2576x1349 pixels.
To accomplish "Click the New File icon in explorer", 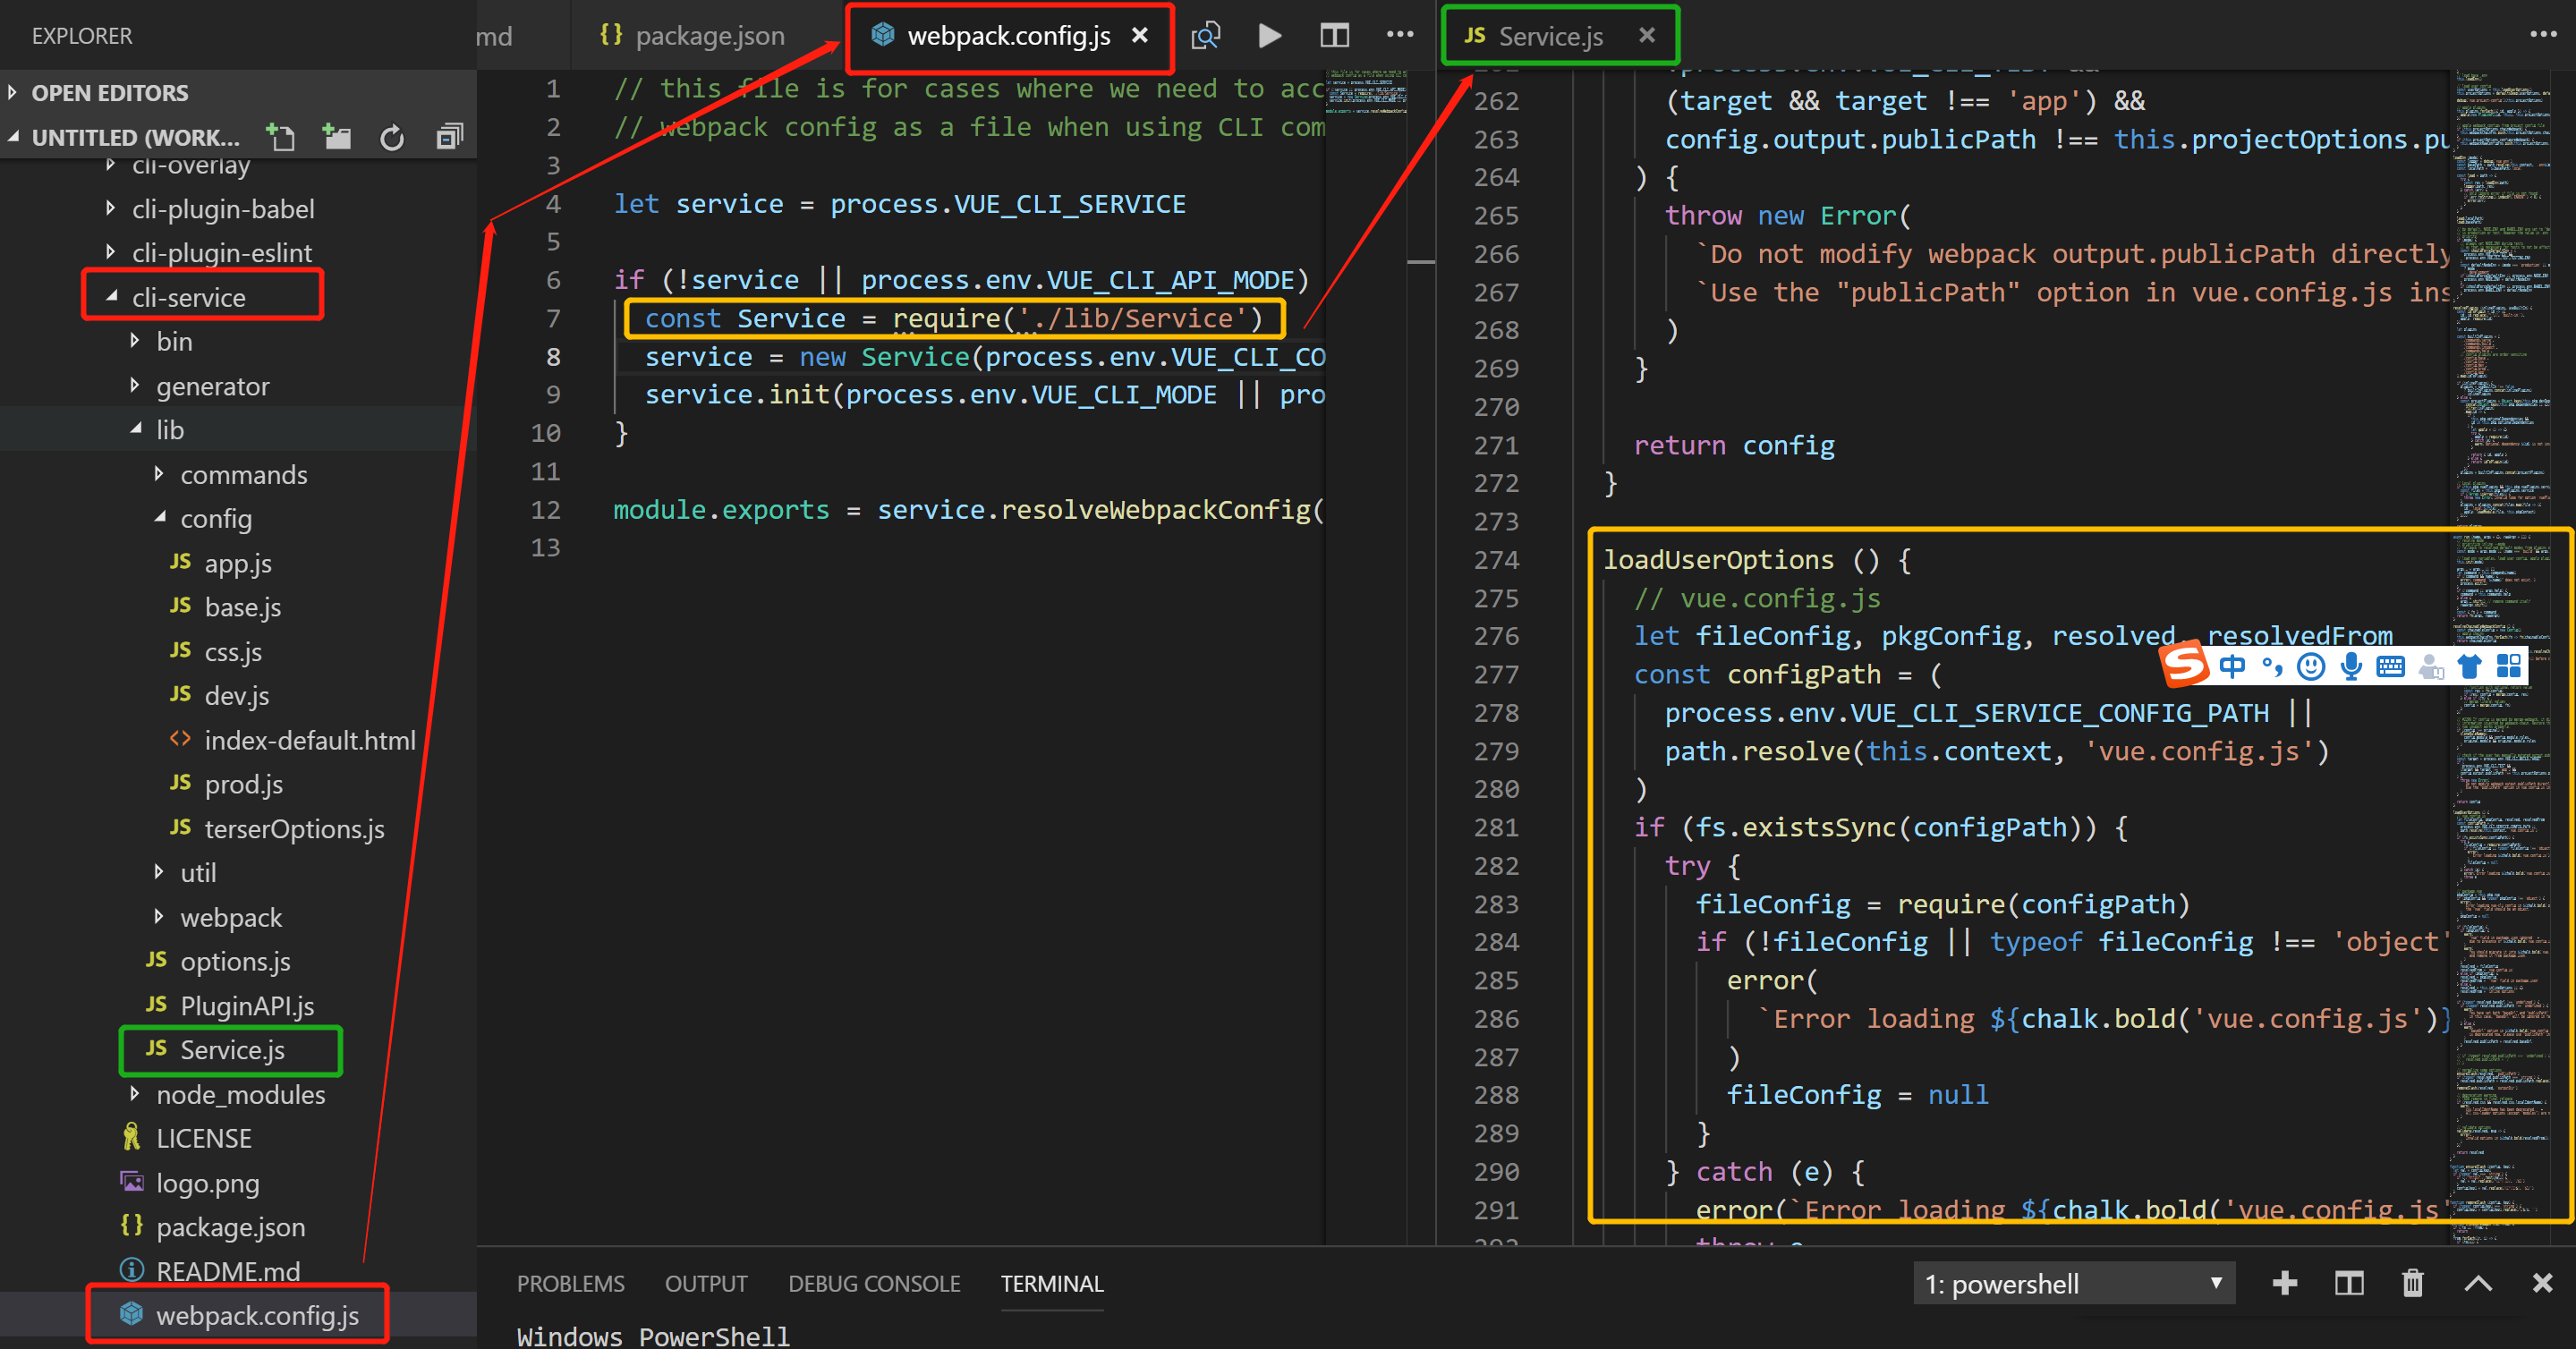I will pyautogui.click(x=281, y=136).
